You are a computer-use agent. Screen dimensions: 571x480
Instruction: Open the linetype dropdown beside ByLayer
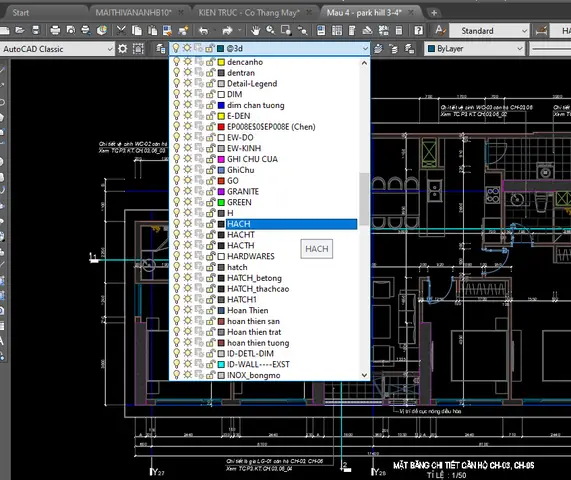pyautogui.click(x=550, y=48)
